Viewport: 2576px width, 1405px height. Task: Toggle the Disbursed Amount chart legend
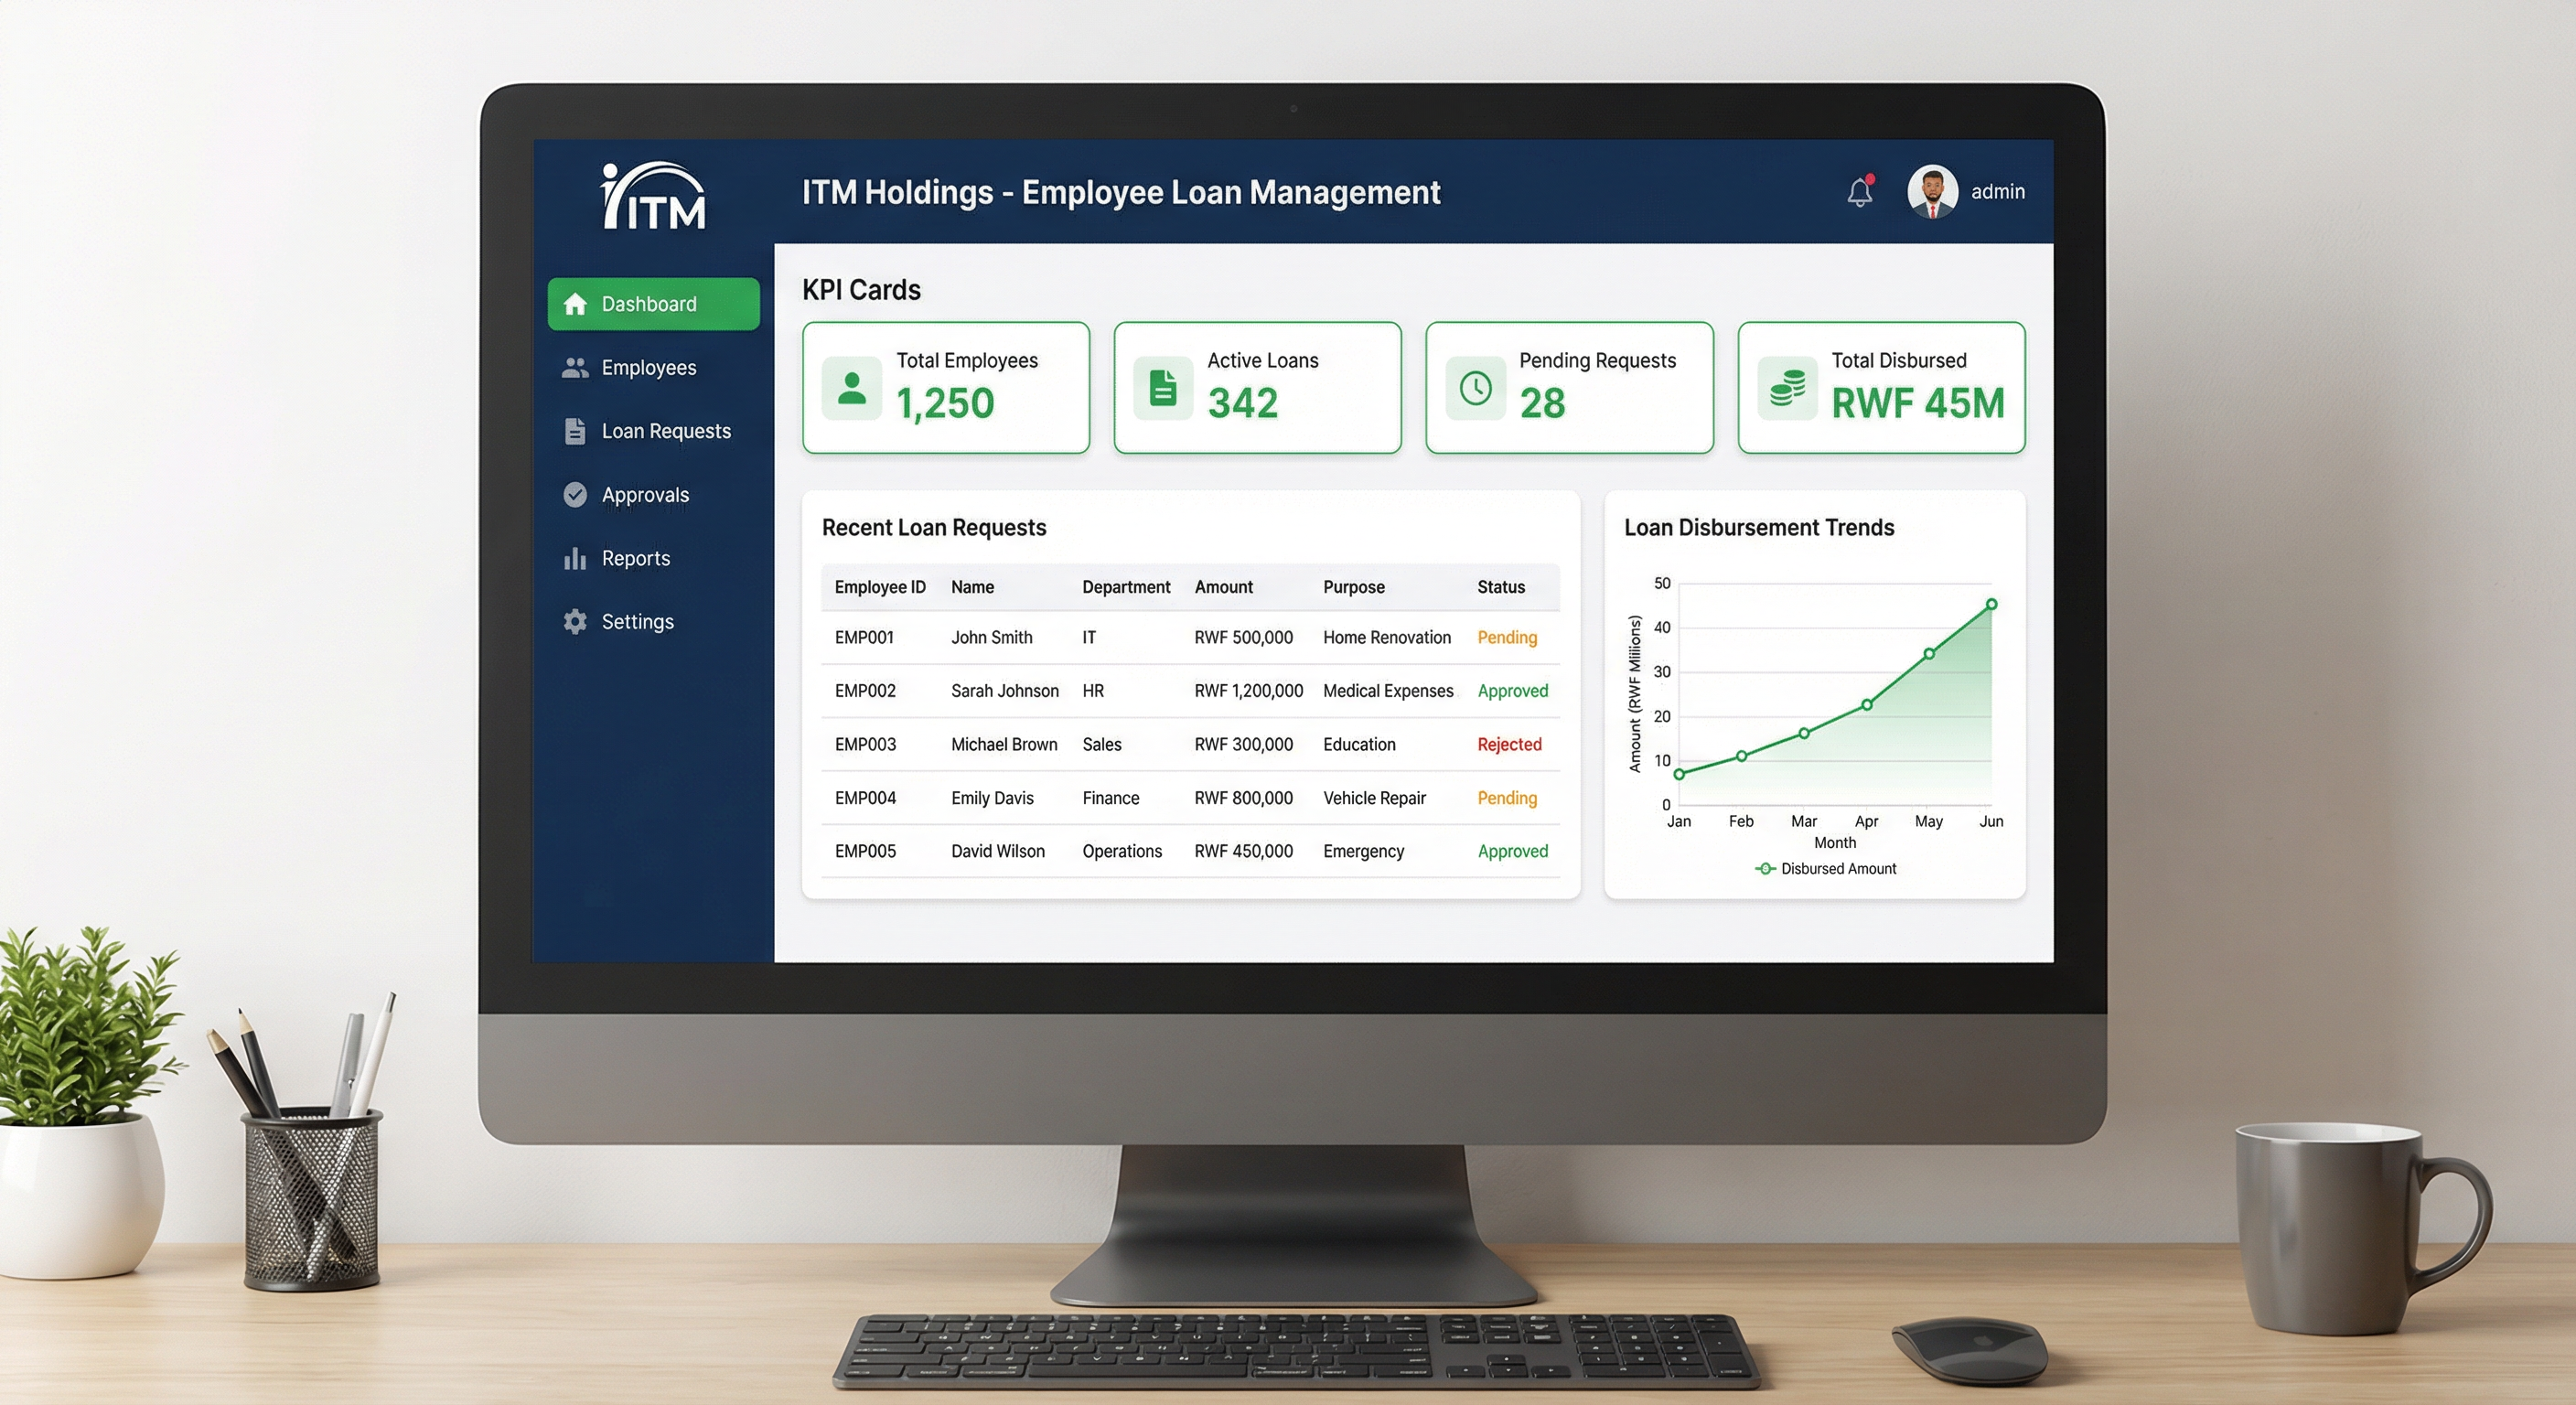coord(1826,868)
